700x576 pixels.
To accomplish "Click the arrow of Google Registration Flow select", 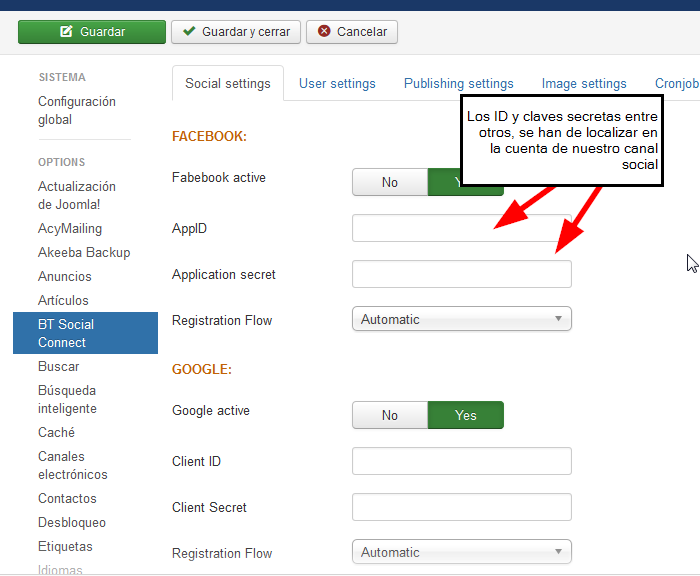I will click(558, 552).
